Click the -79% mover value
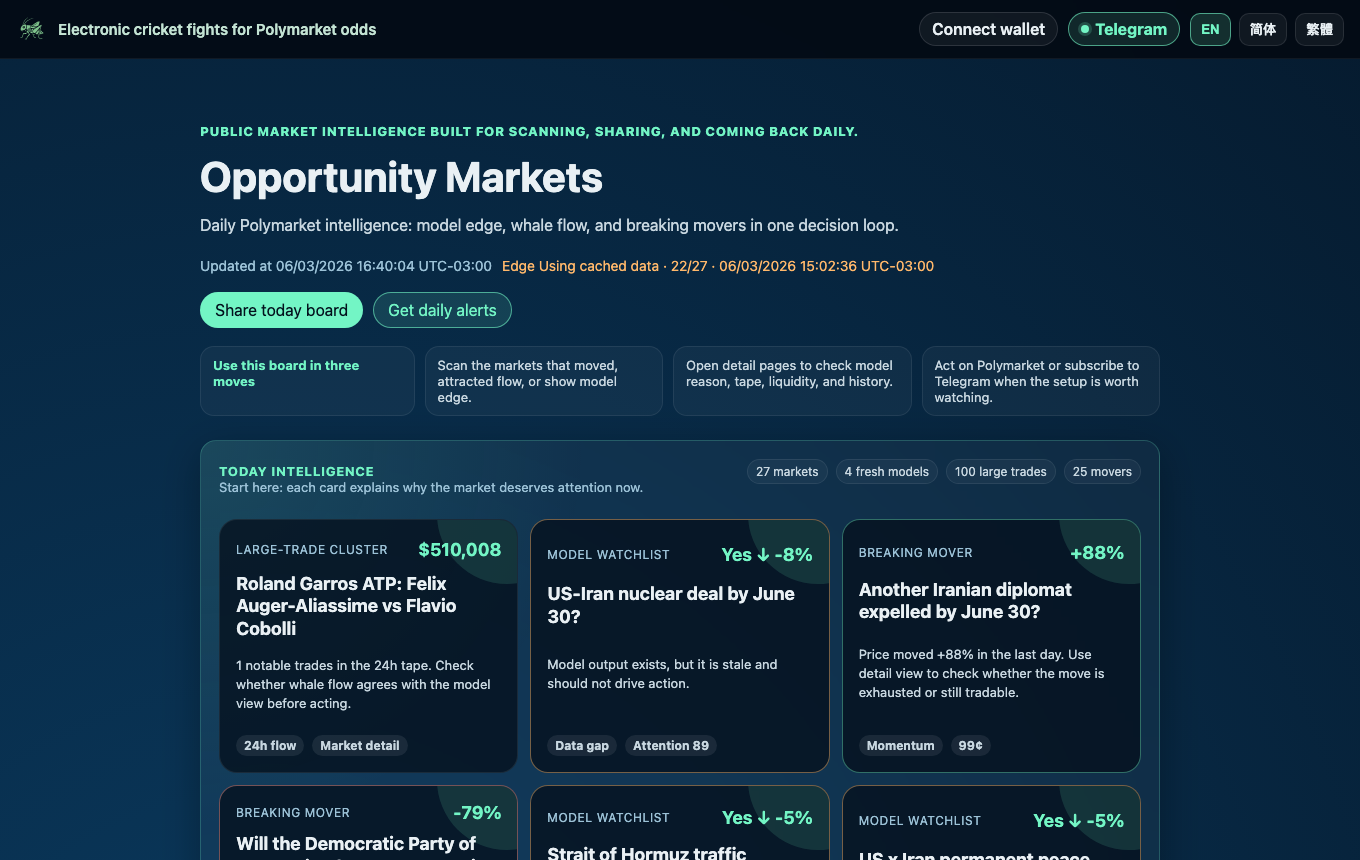The height and width of the screenshot is (860, 1360). click(x=477, y=812)
